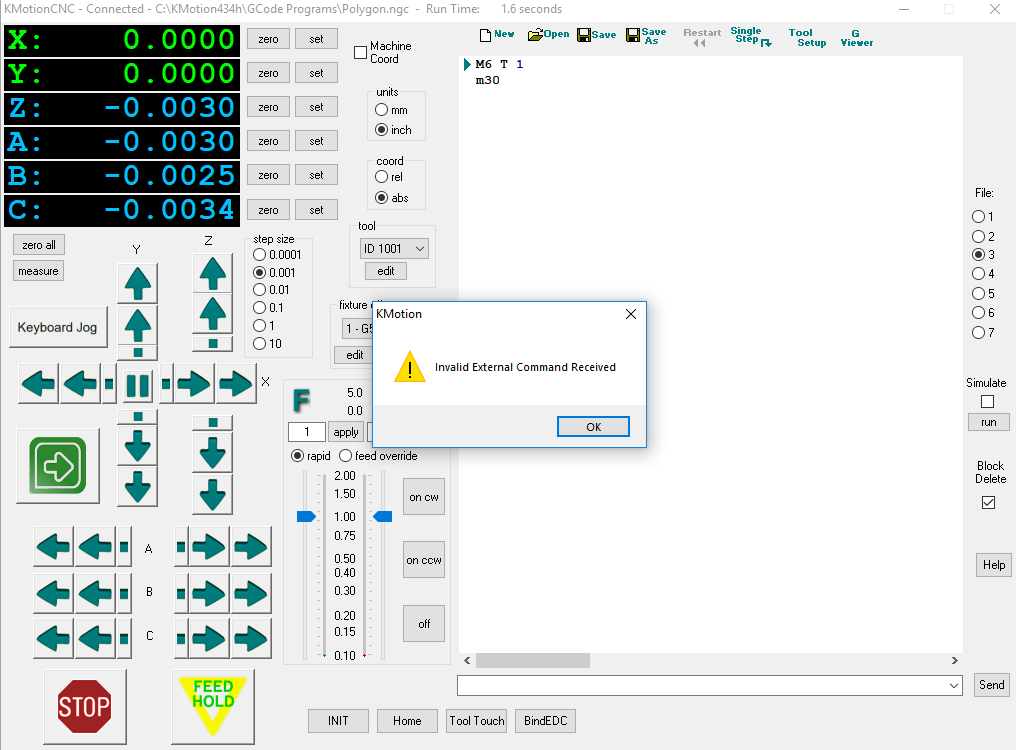Select the mm units radio button
Image resolution: width=1016 pixels, height=750 pixels.
click(x=382, y=110)
